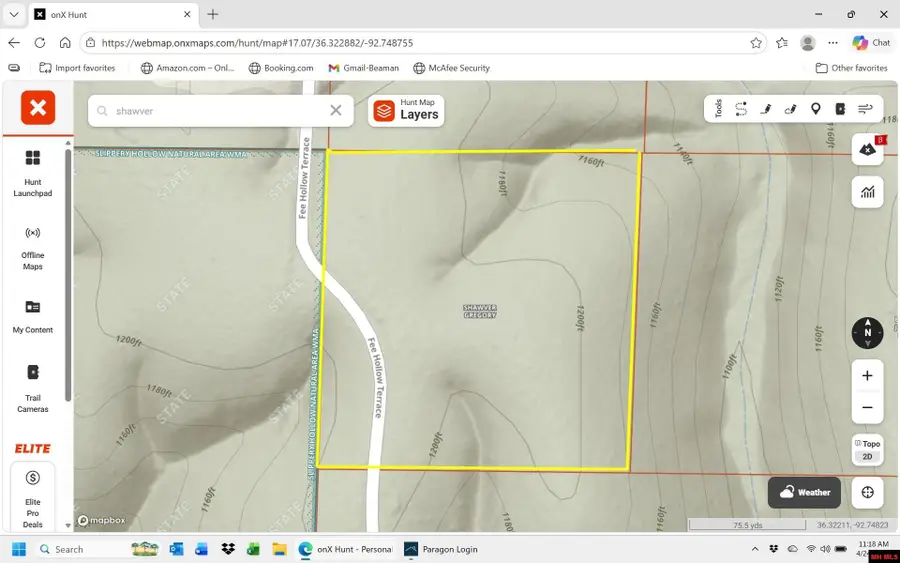The image size is (900, 563).
Task: Toggle the Topo 2D basemap switch
Action: (867, 450)
